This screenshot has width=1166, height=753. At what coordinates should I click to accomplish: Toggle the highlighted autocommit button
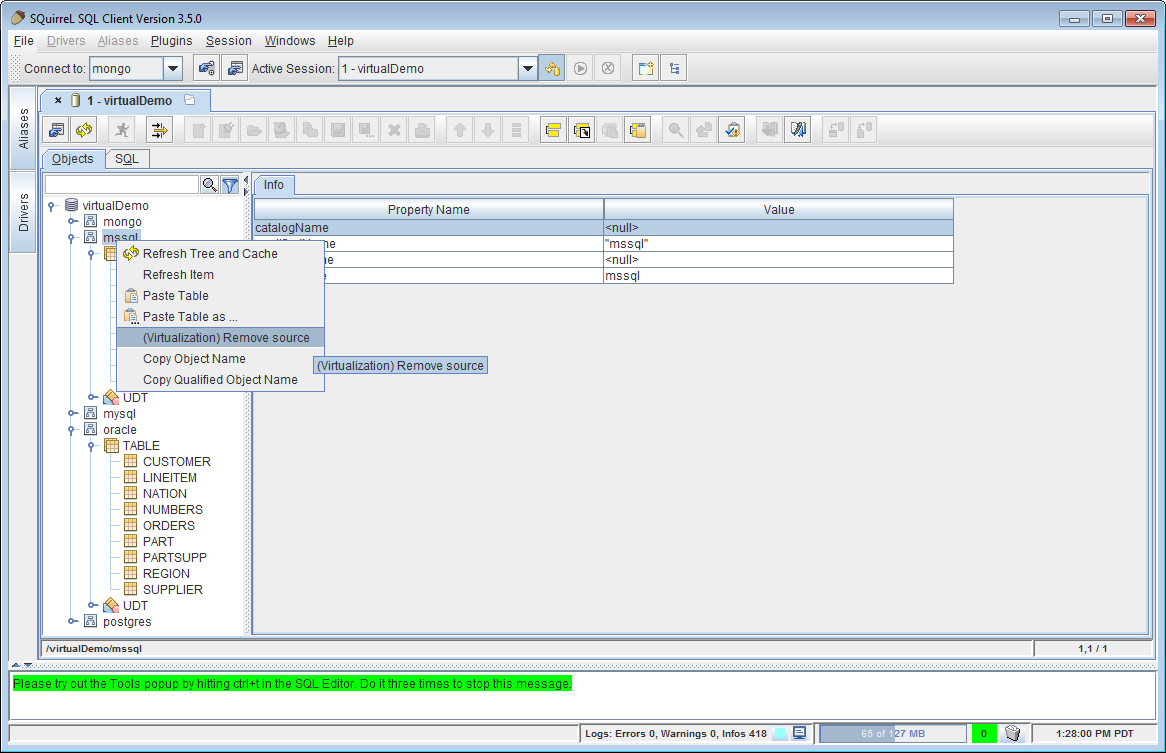pos(552,68)
